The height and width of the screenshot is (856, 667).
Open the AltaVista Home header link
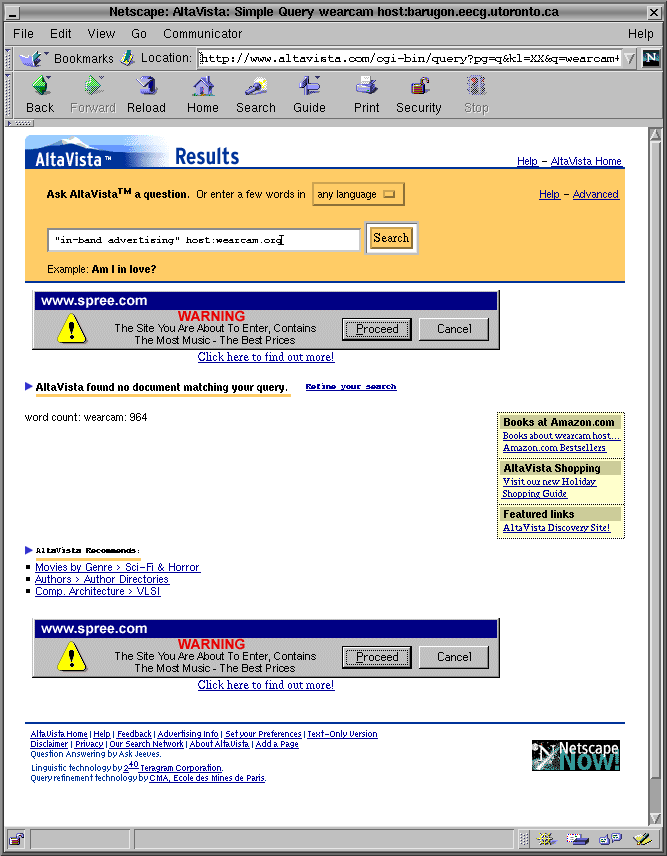(586, 161)
